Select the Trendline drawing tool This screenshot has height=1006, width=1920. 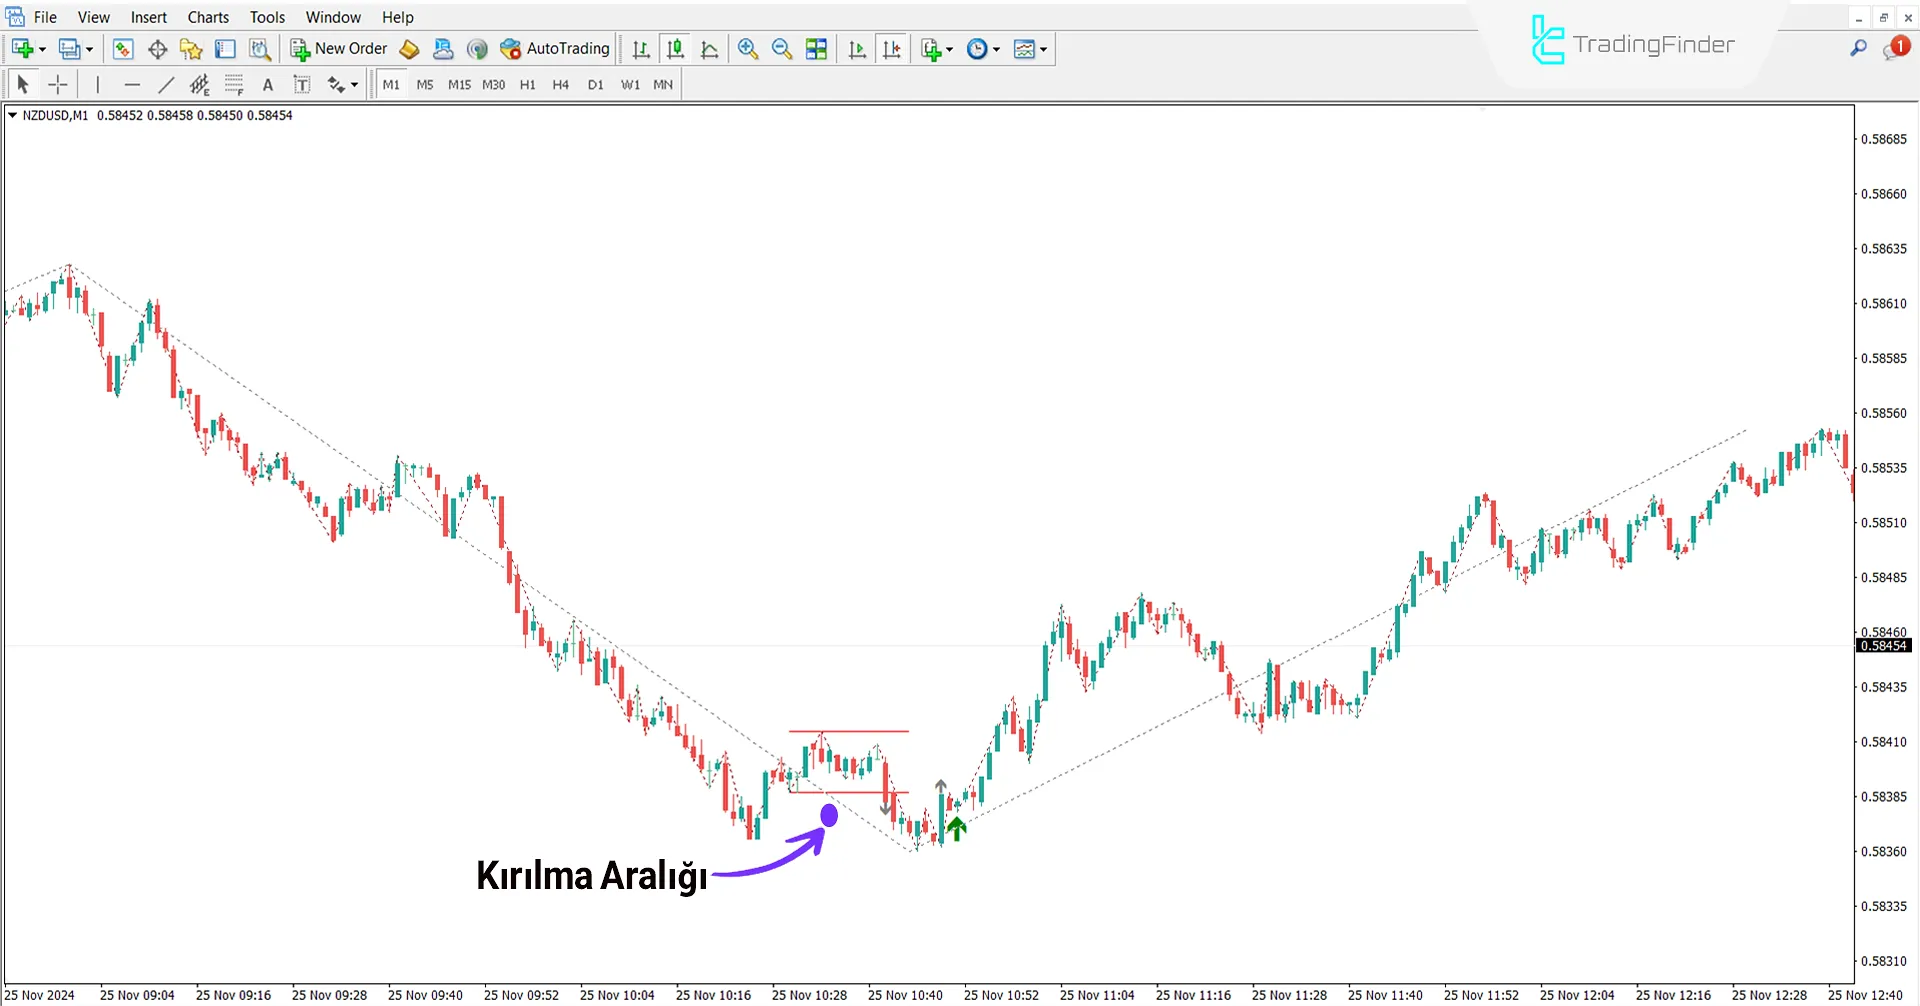click(x=166, y=84)
